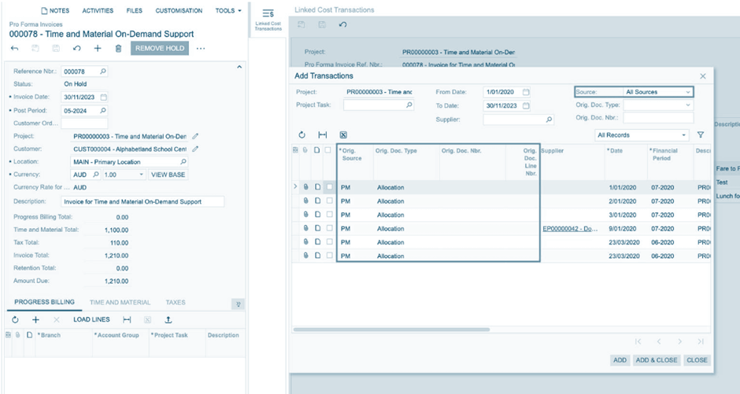Select the row dated 9/01/2020

[x=329, y=228]
